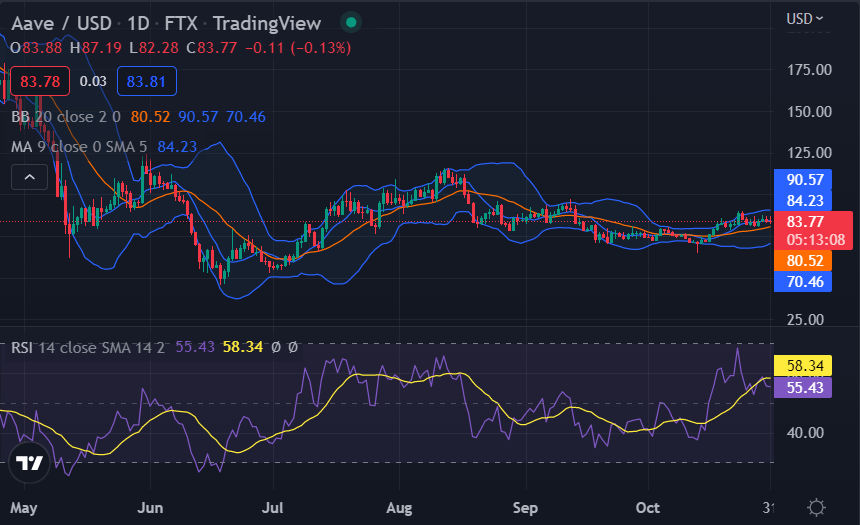Screen dimensions: 860x525
Task: Click the Sep label on time axis
Action: click(x=525, y=507)
